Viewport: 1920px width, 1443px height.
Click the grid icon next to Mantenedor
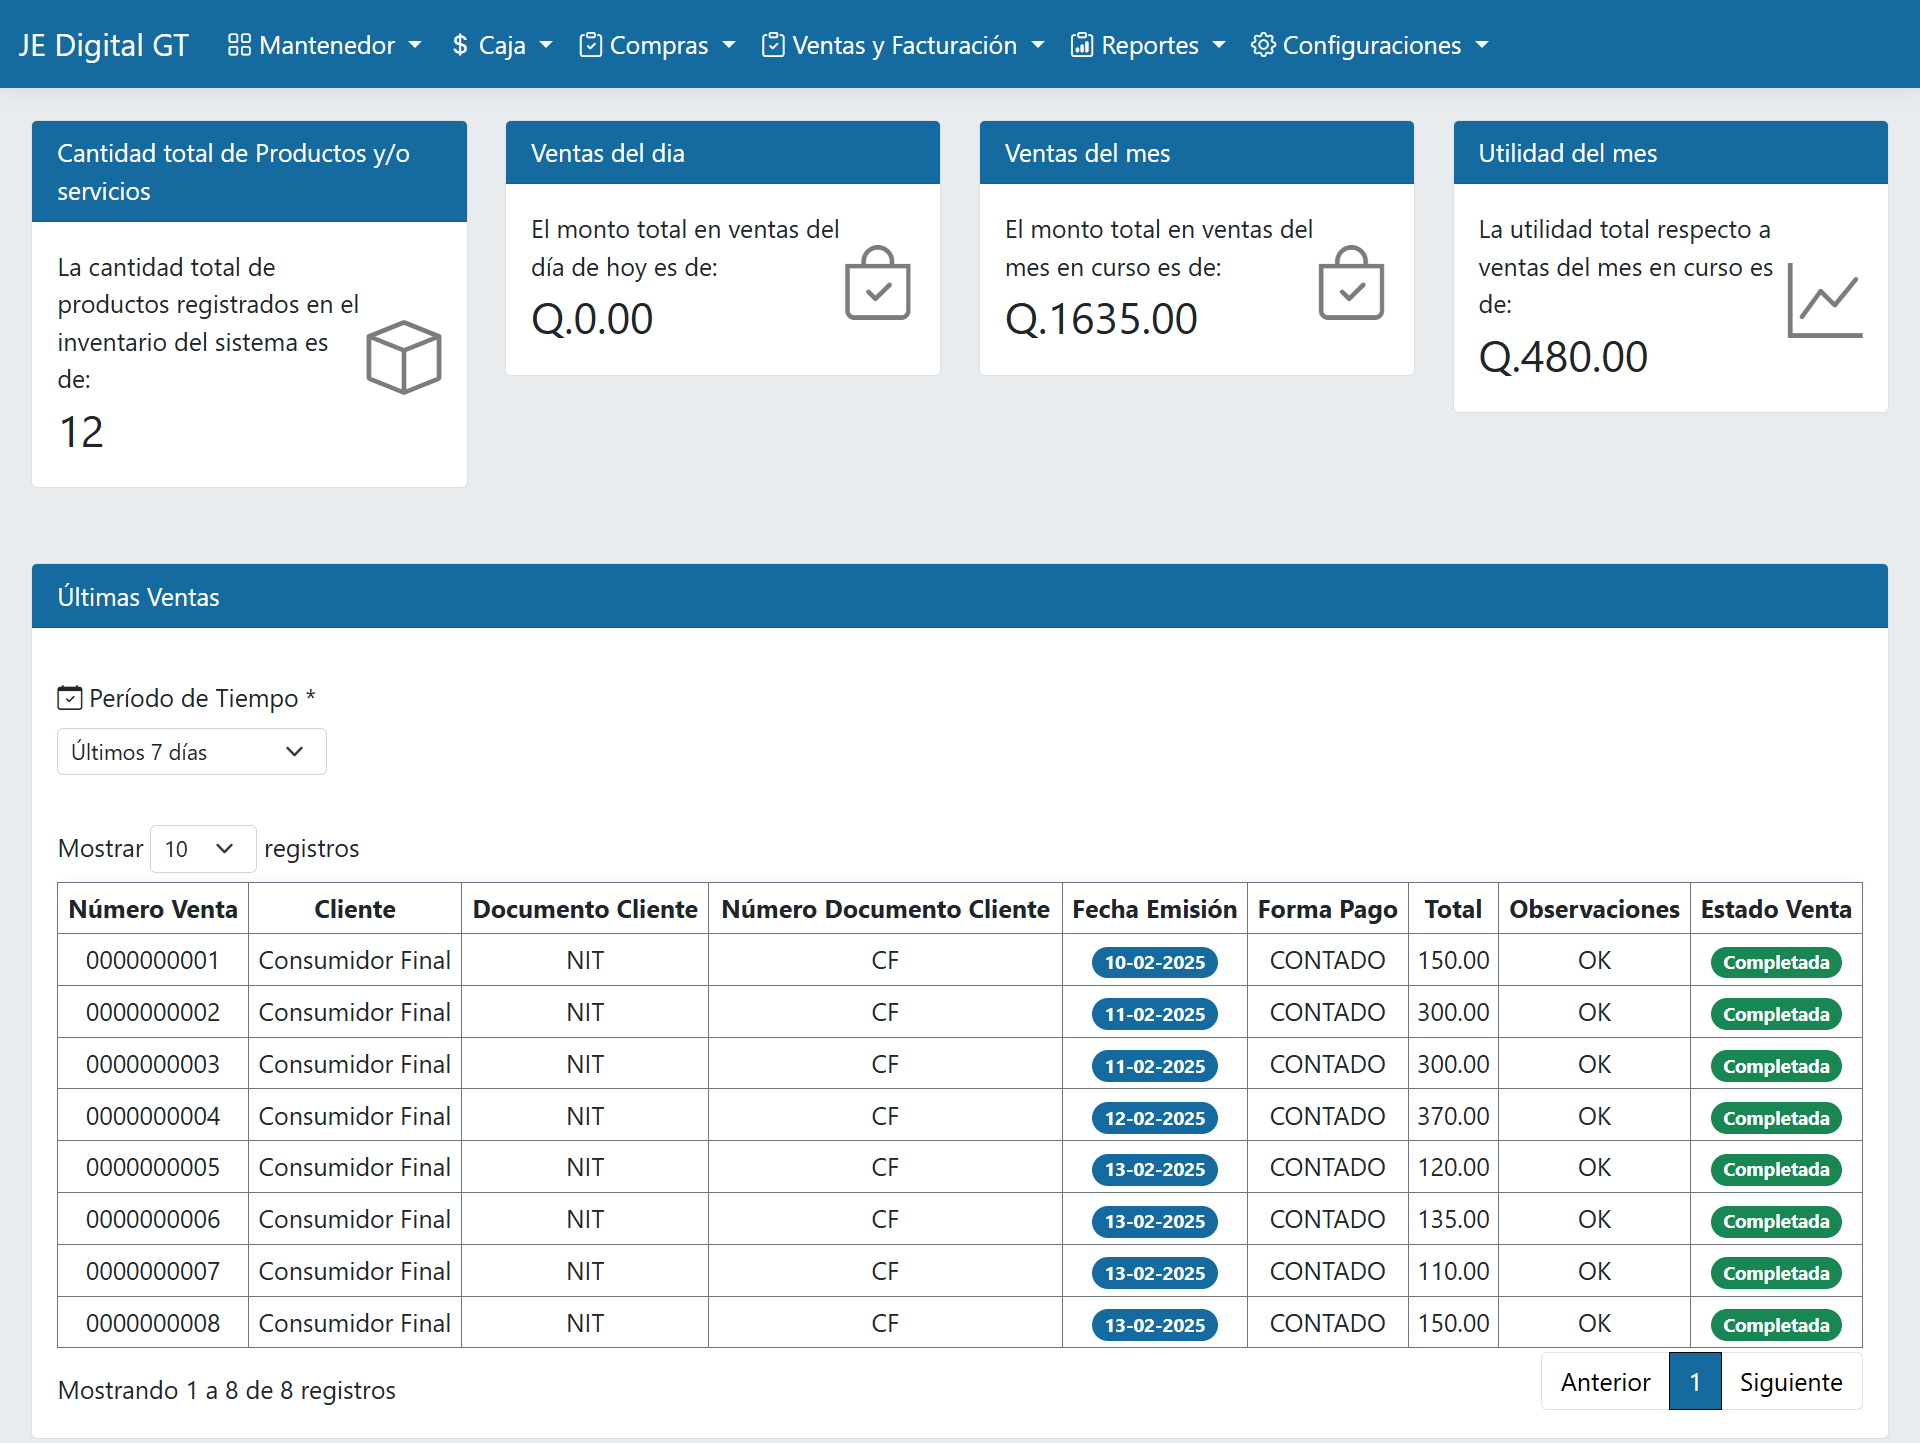click(239, 45)
